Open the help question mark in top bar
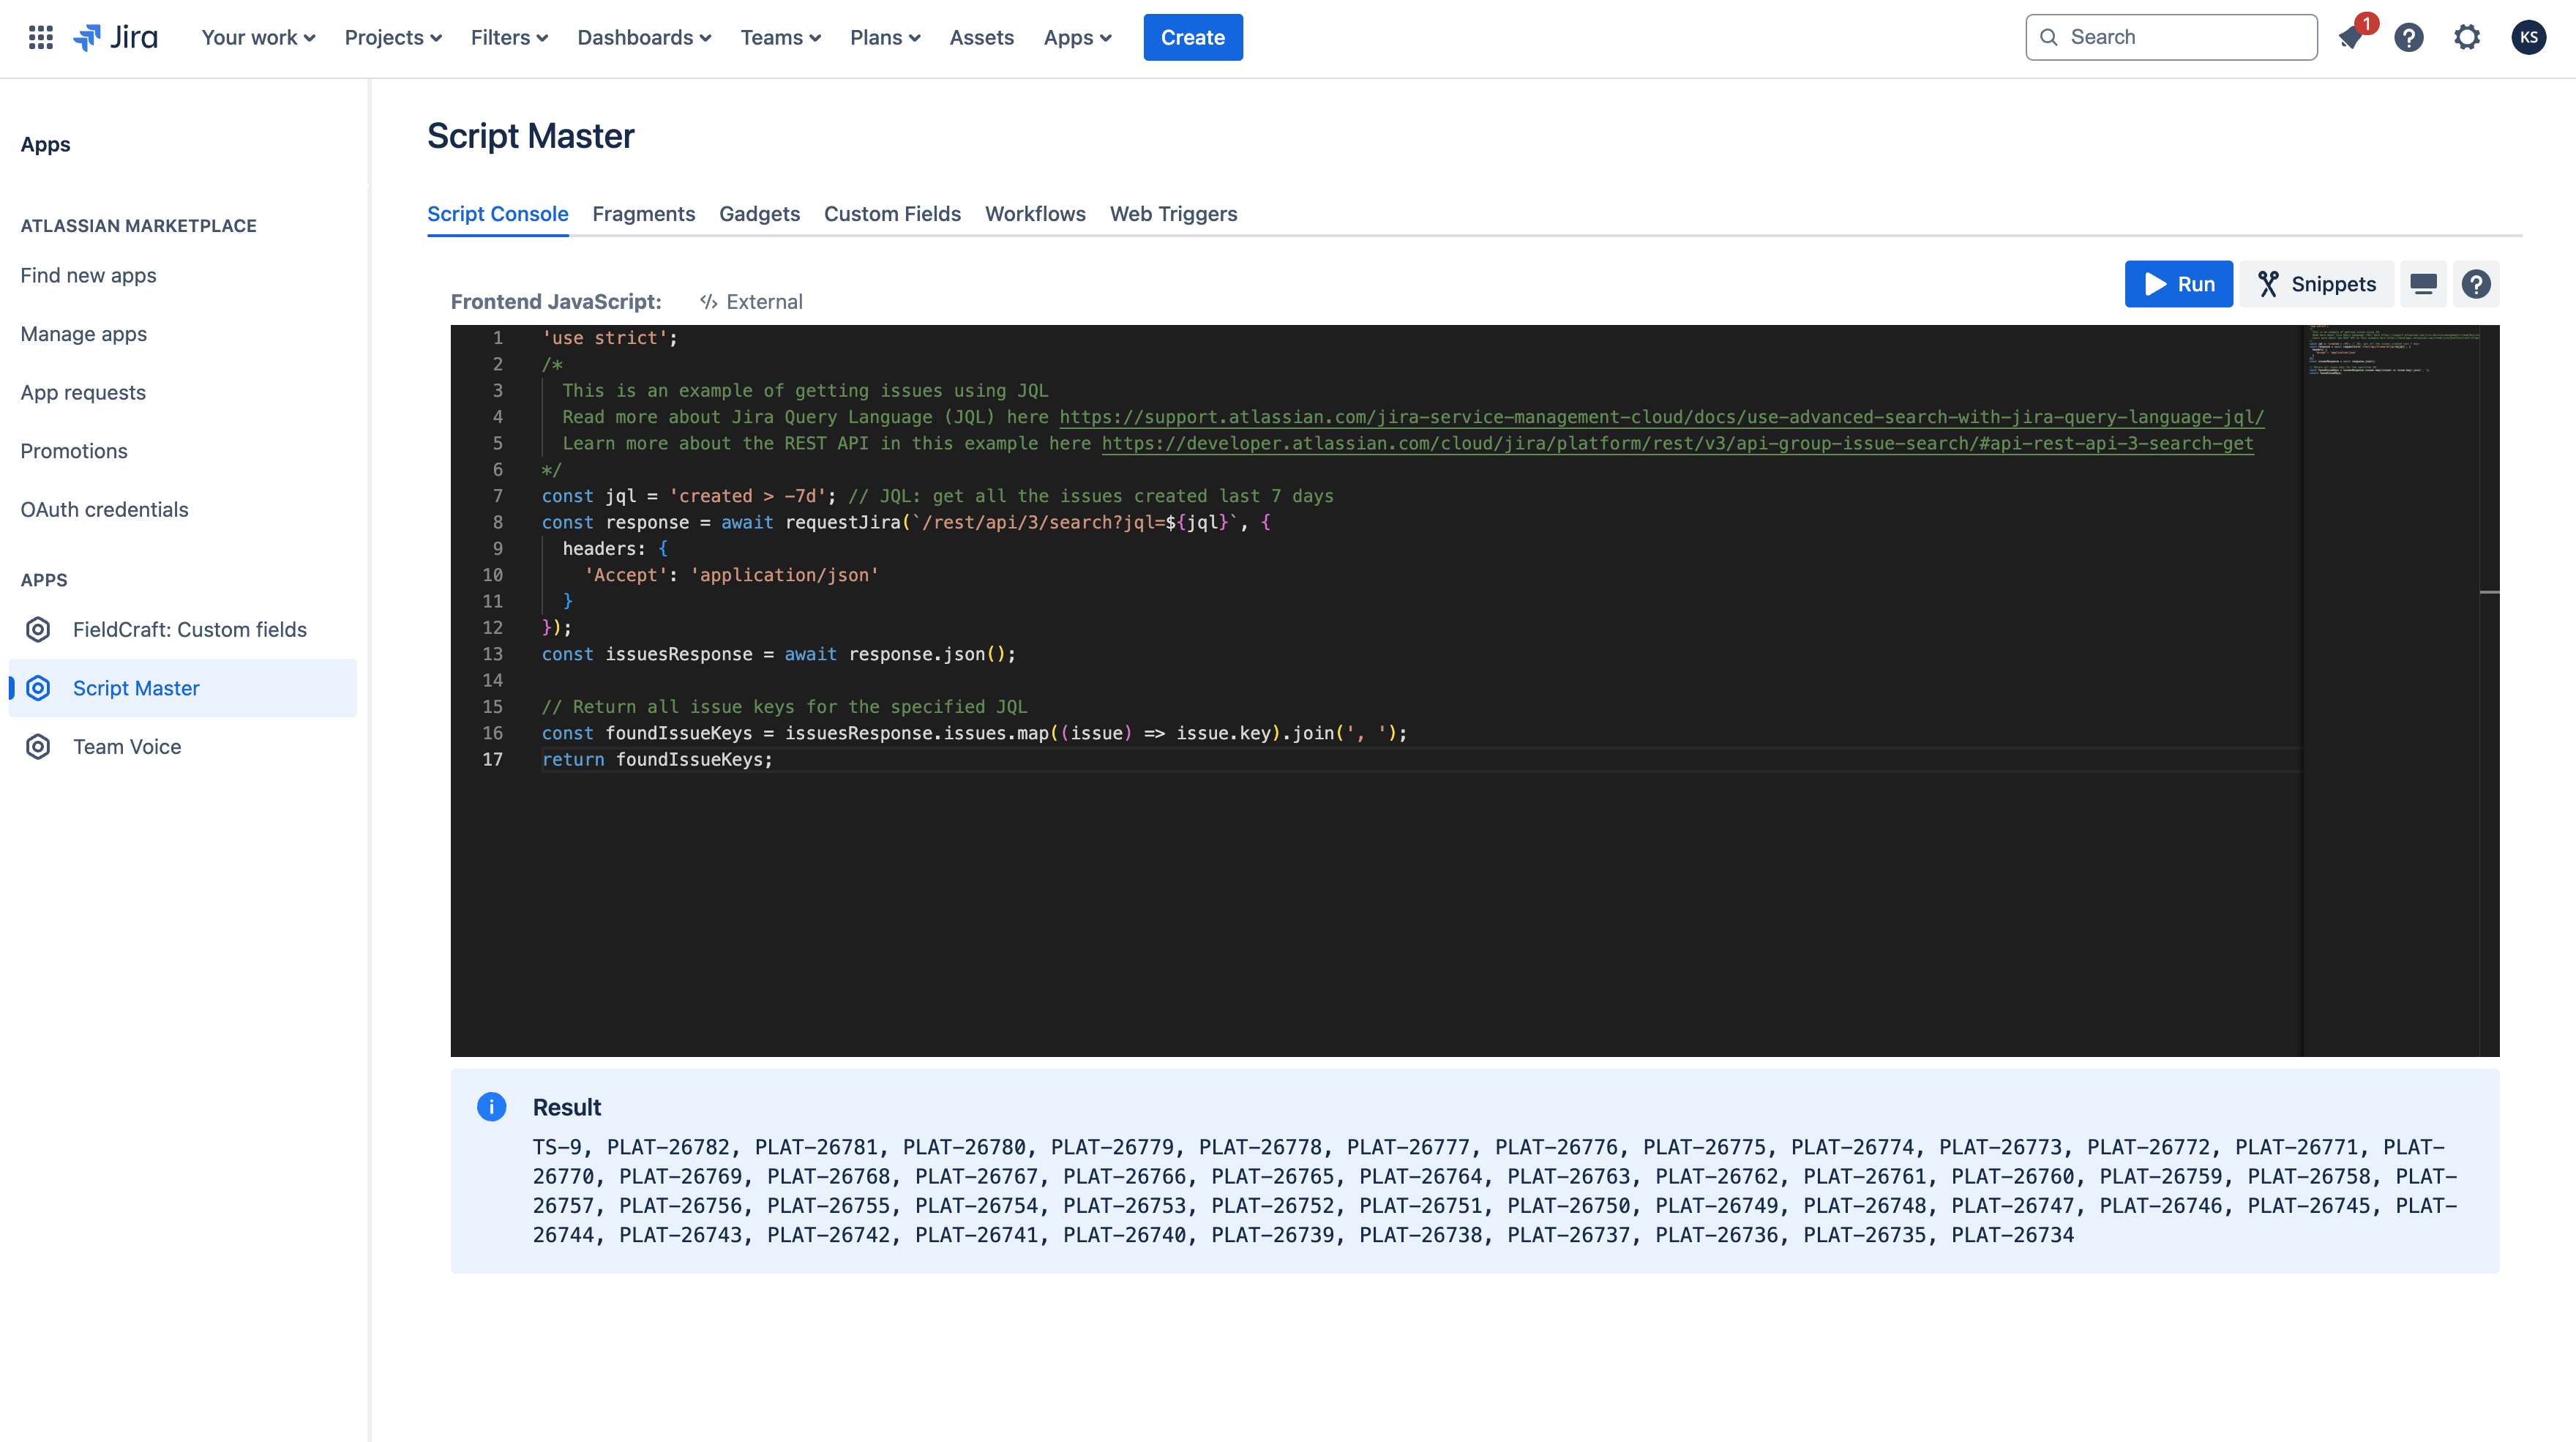 (2408, 38)
